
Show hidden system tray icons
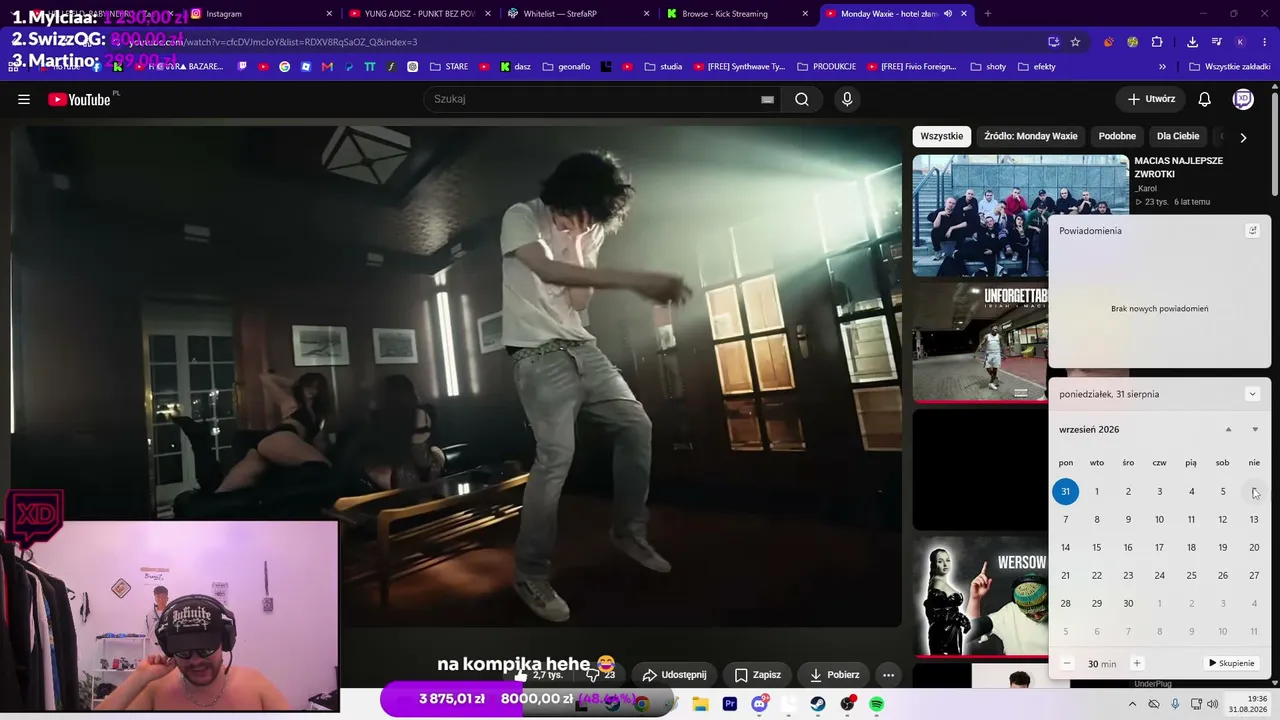pos(1133,704)
